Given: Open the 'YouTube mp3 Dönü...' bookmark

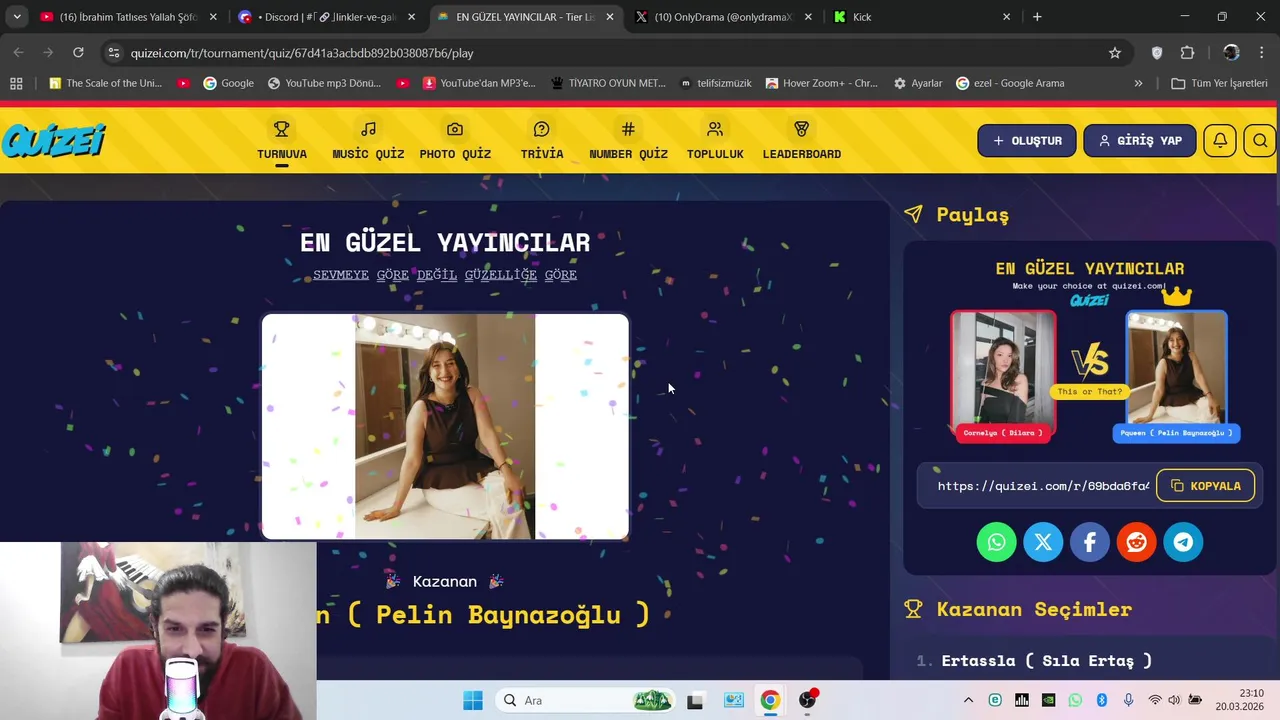Looking at the screenshot, I should 324,83.
